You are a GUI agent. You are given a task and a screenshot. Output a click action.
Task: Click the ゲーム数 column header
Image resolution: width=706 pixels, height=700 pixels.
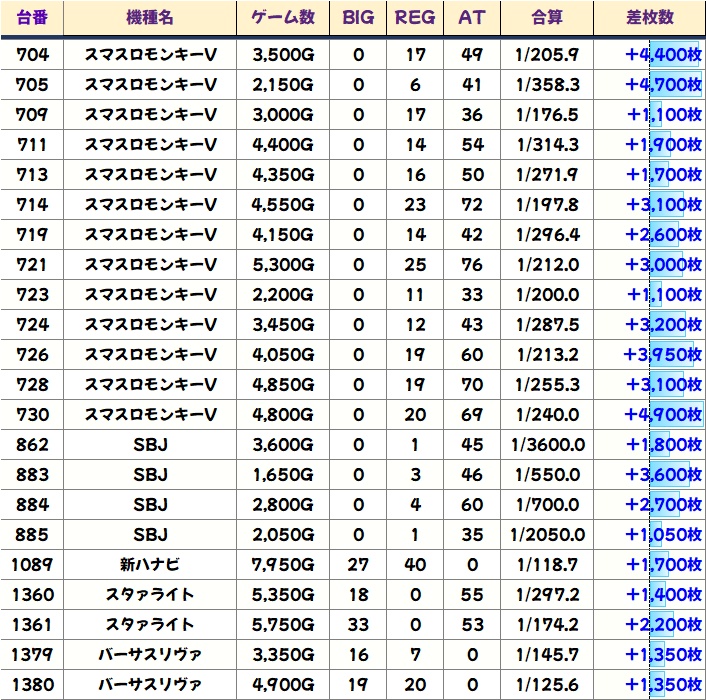[x=283, y=18]
